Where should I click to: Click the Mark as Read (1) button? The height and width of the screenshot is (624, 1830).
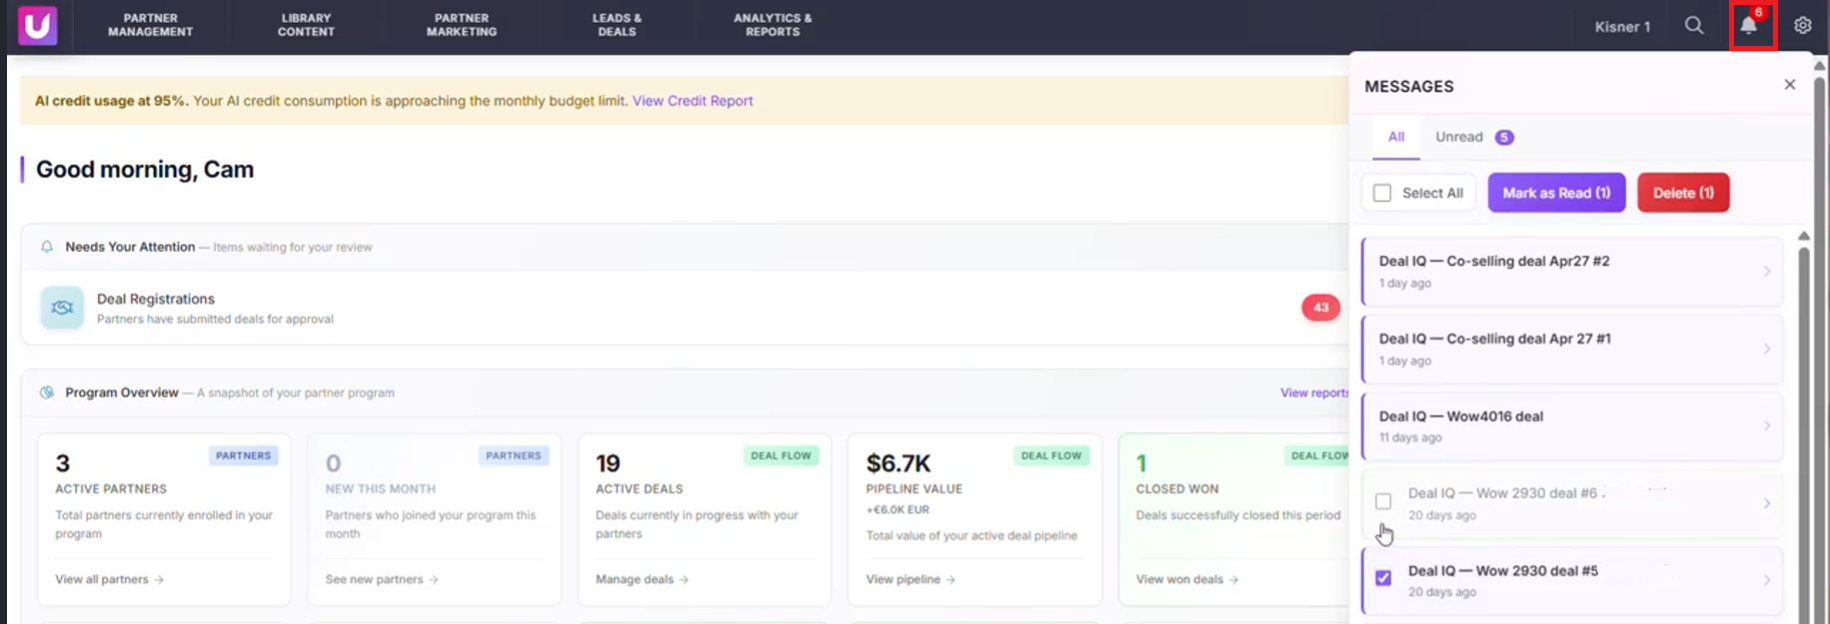(1556, 193)
